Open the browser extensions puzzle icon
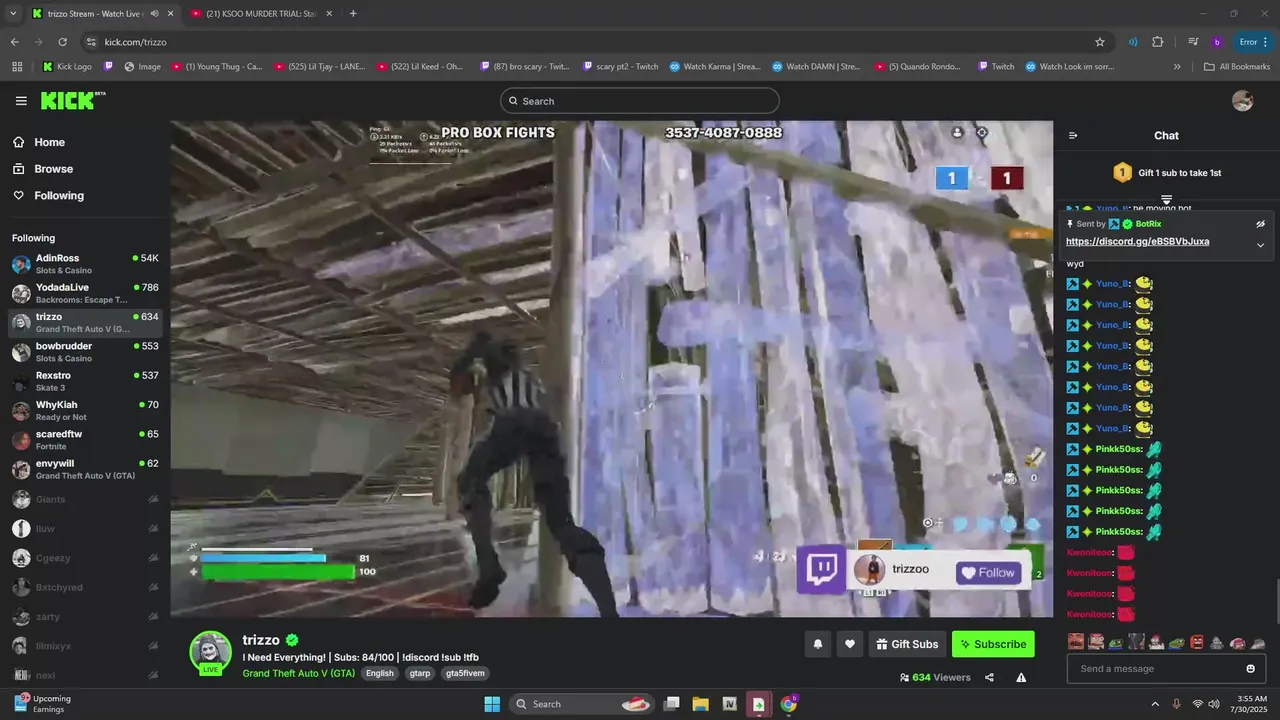Viewport: 1280px width, 720px height. click(1158, 42)
